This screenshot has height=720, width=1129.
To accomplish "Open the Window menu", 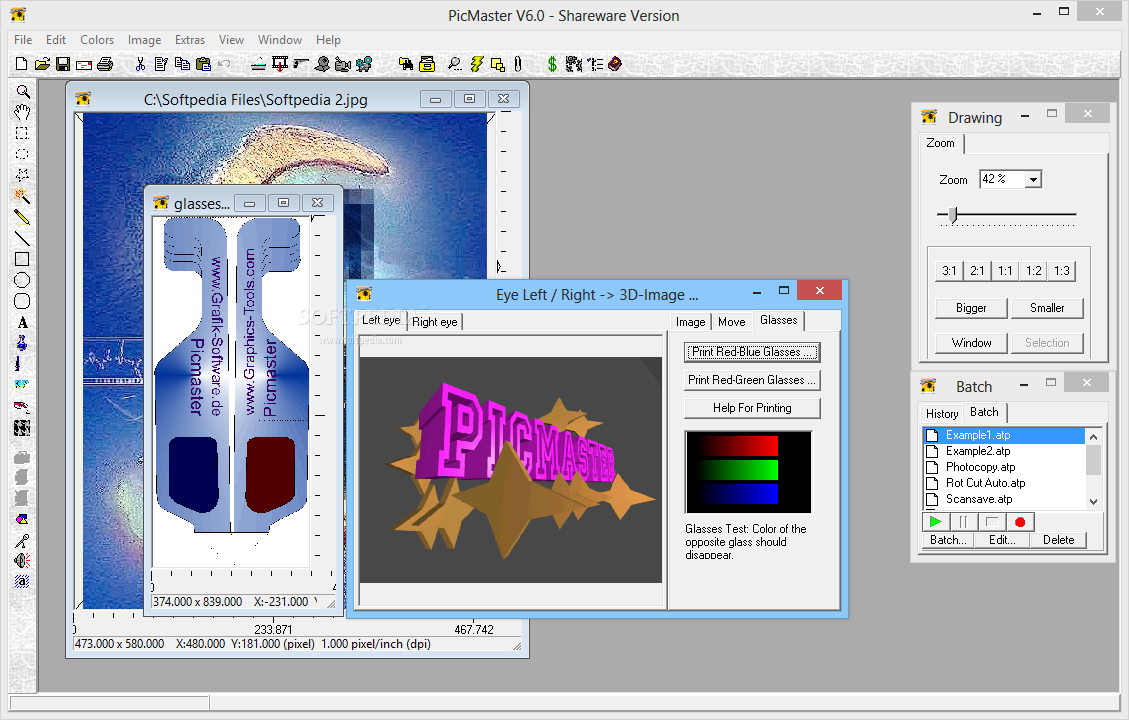I will (x=280, y=40).
